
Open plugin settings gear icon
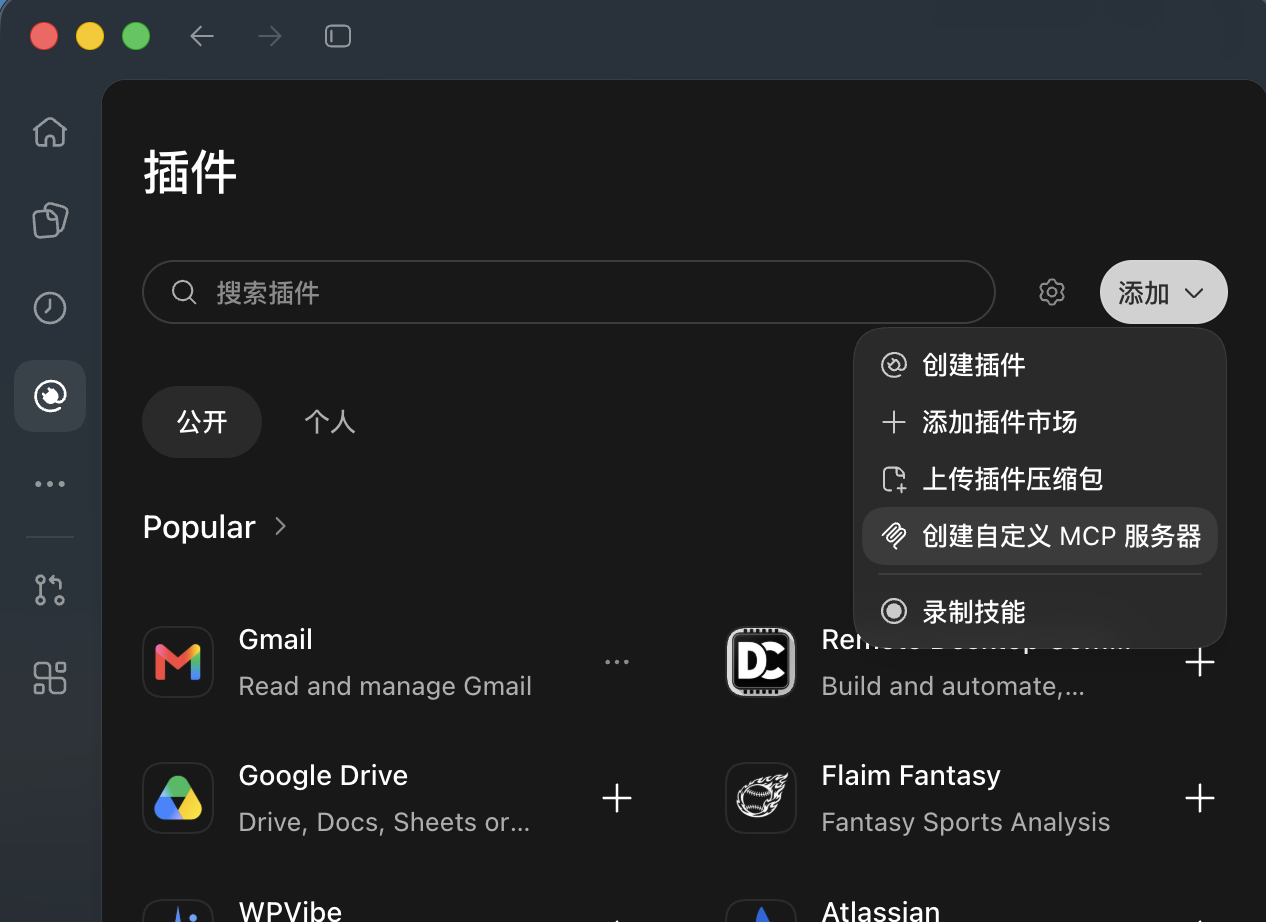tap(1051, 292)
